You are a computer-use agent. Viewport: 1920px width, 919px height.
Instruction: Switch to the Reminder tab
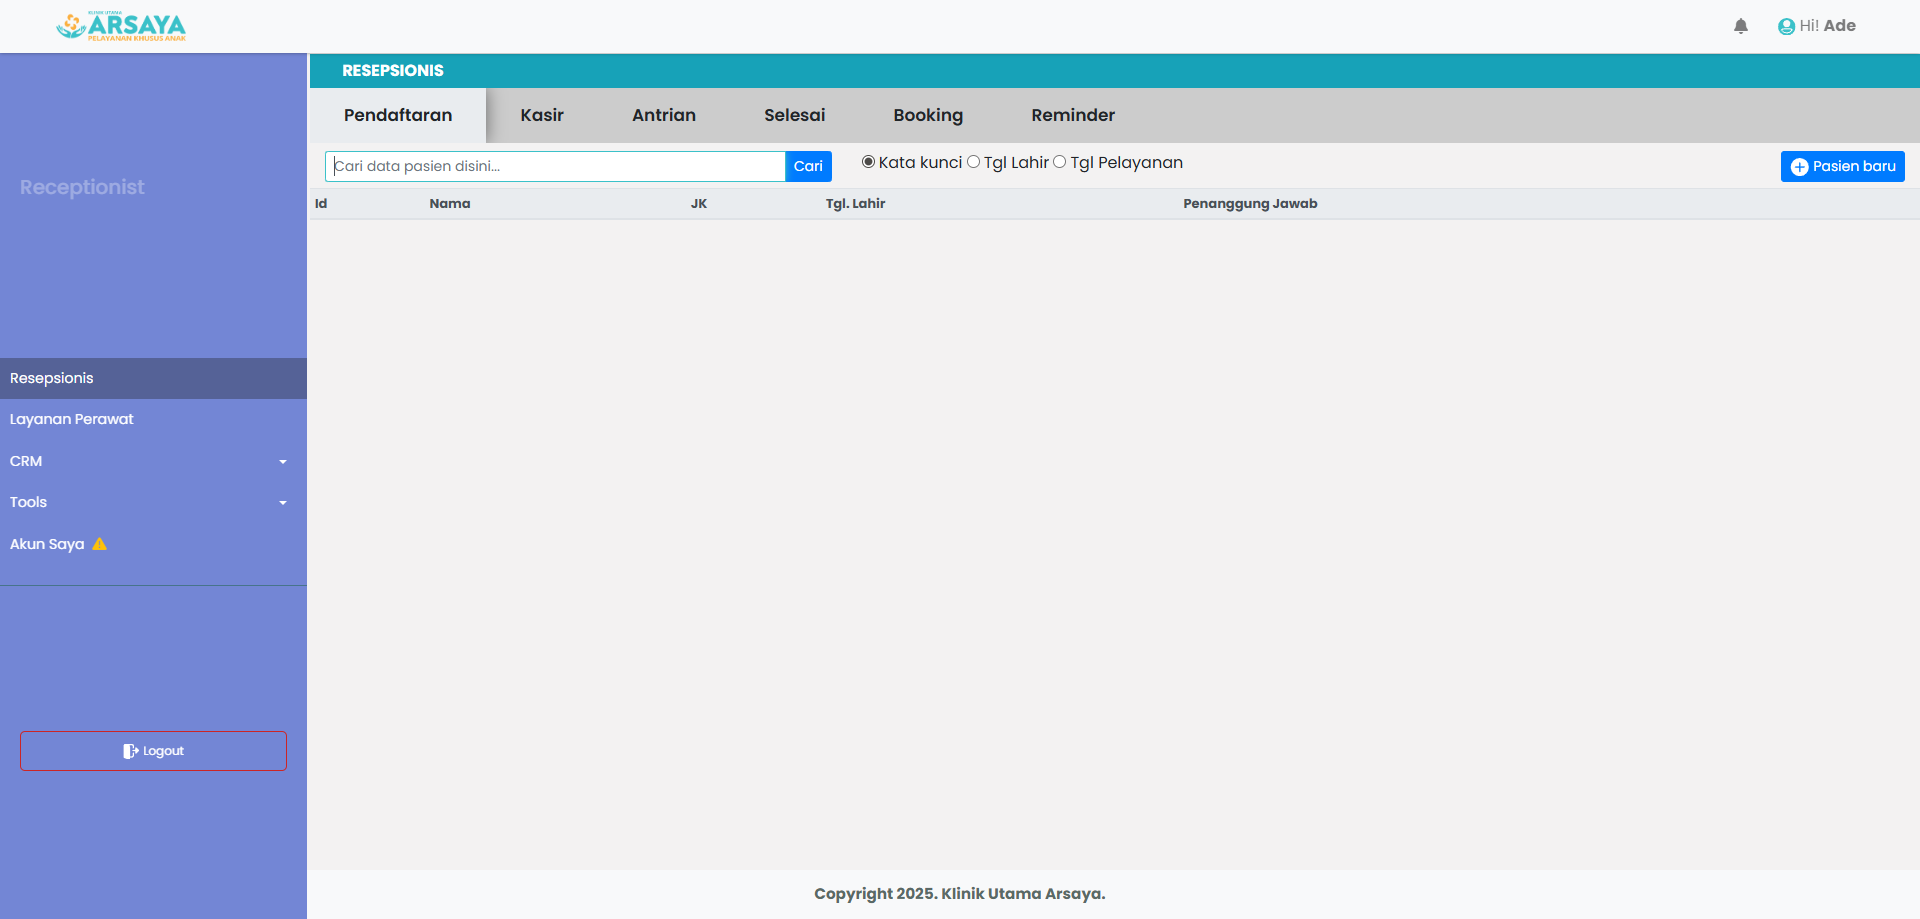(x=1073, y=115)
